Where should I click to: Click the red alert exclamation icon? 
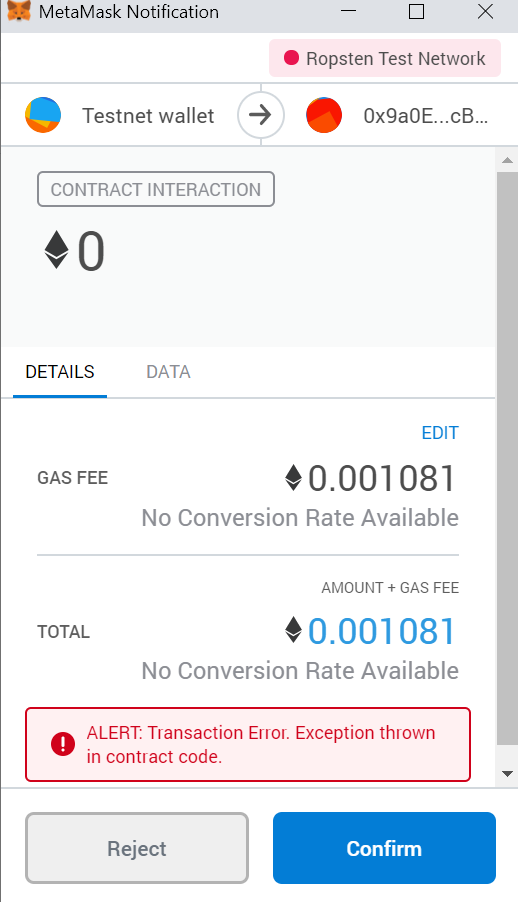click(63, 744)
